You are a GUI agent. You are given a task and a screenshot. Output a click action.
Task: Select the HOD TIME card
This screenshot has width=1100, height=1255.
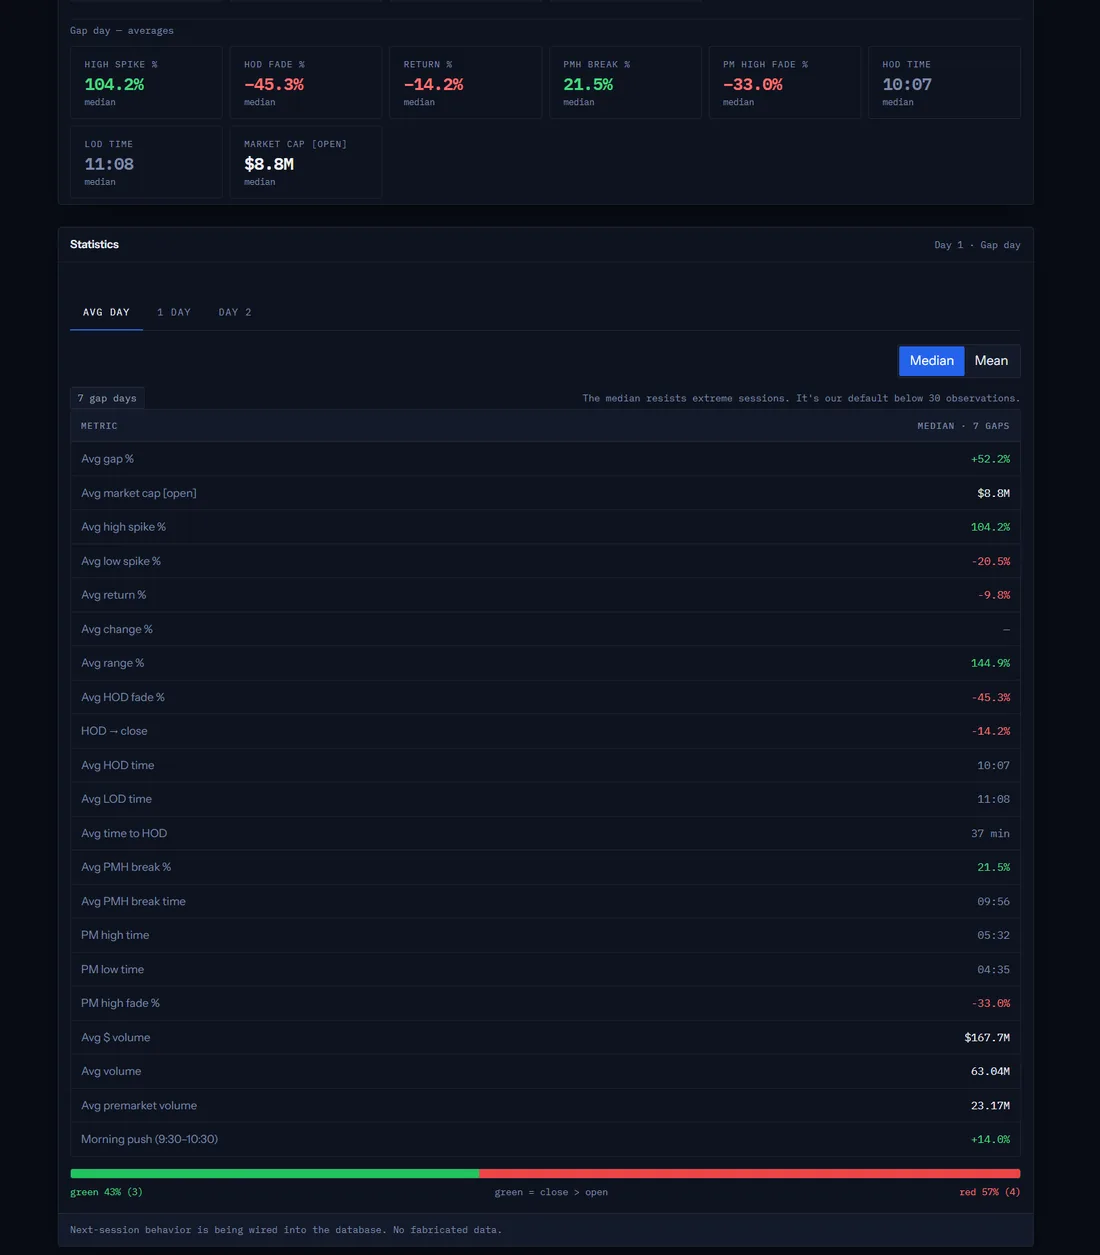tap(944, 83)
